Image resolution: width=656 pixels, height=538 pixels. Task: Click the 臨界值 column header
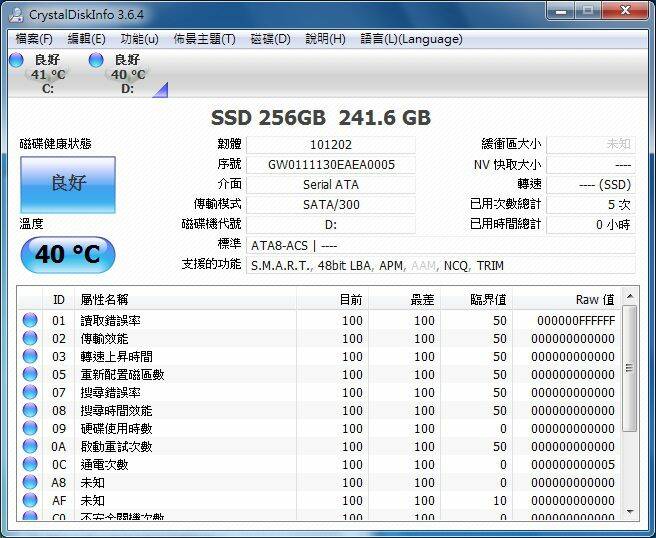[x=477, y=300]
